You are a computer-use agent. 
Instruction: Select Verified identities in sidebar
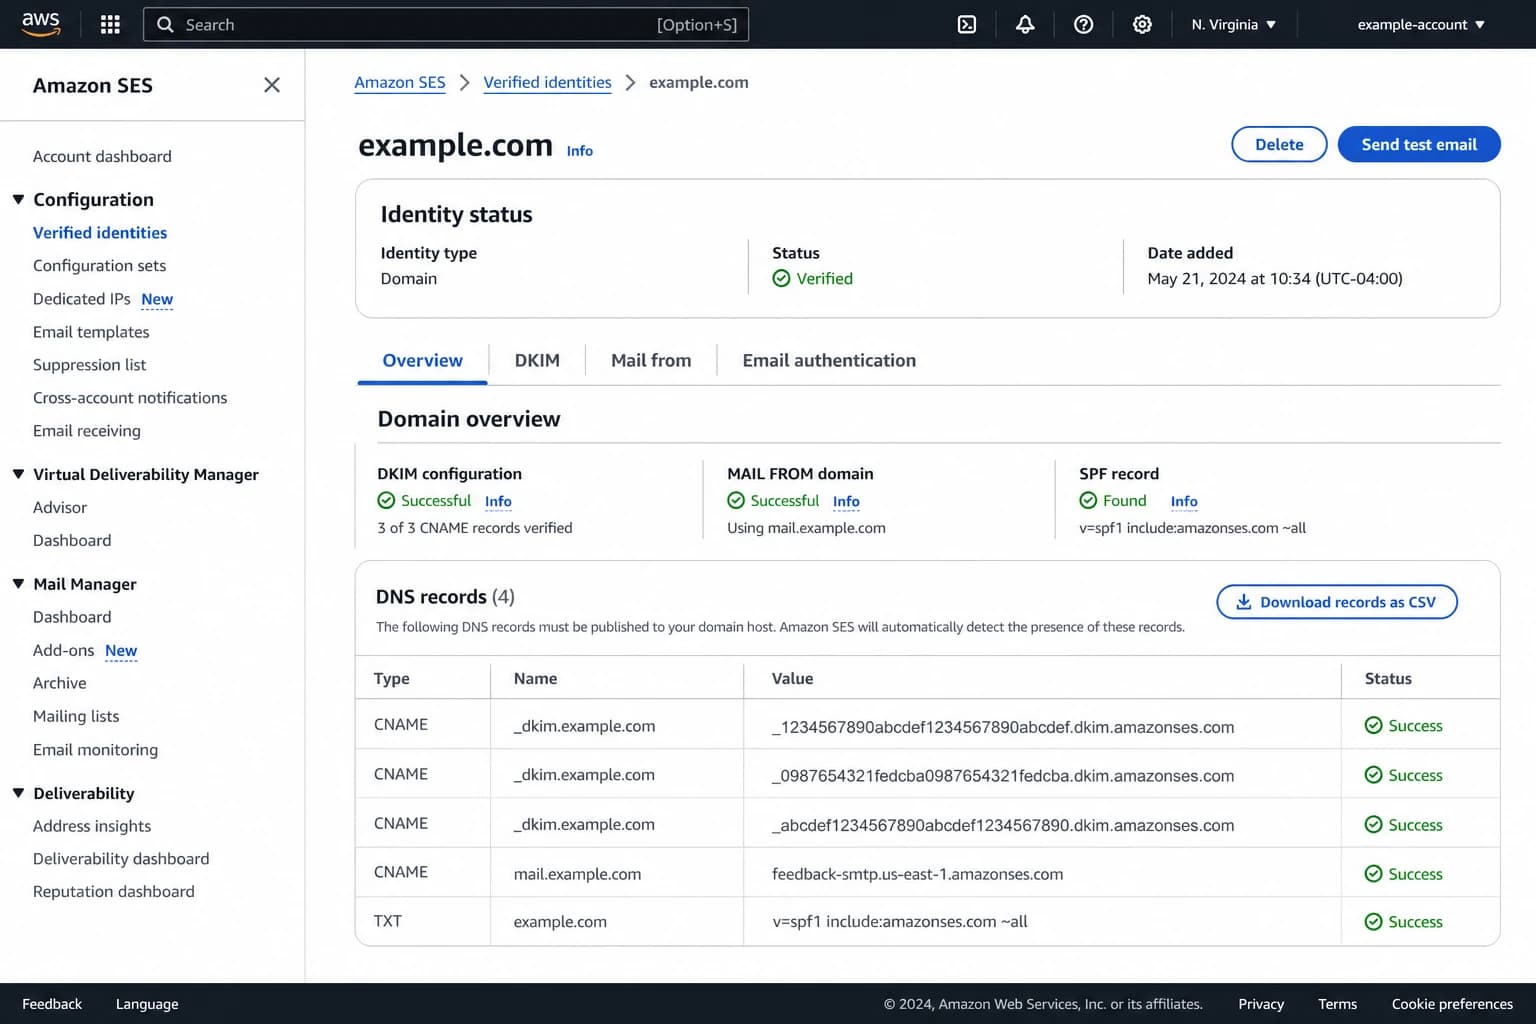pyautogui.click(x=100, y=232)
